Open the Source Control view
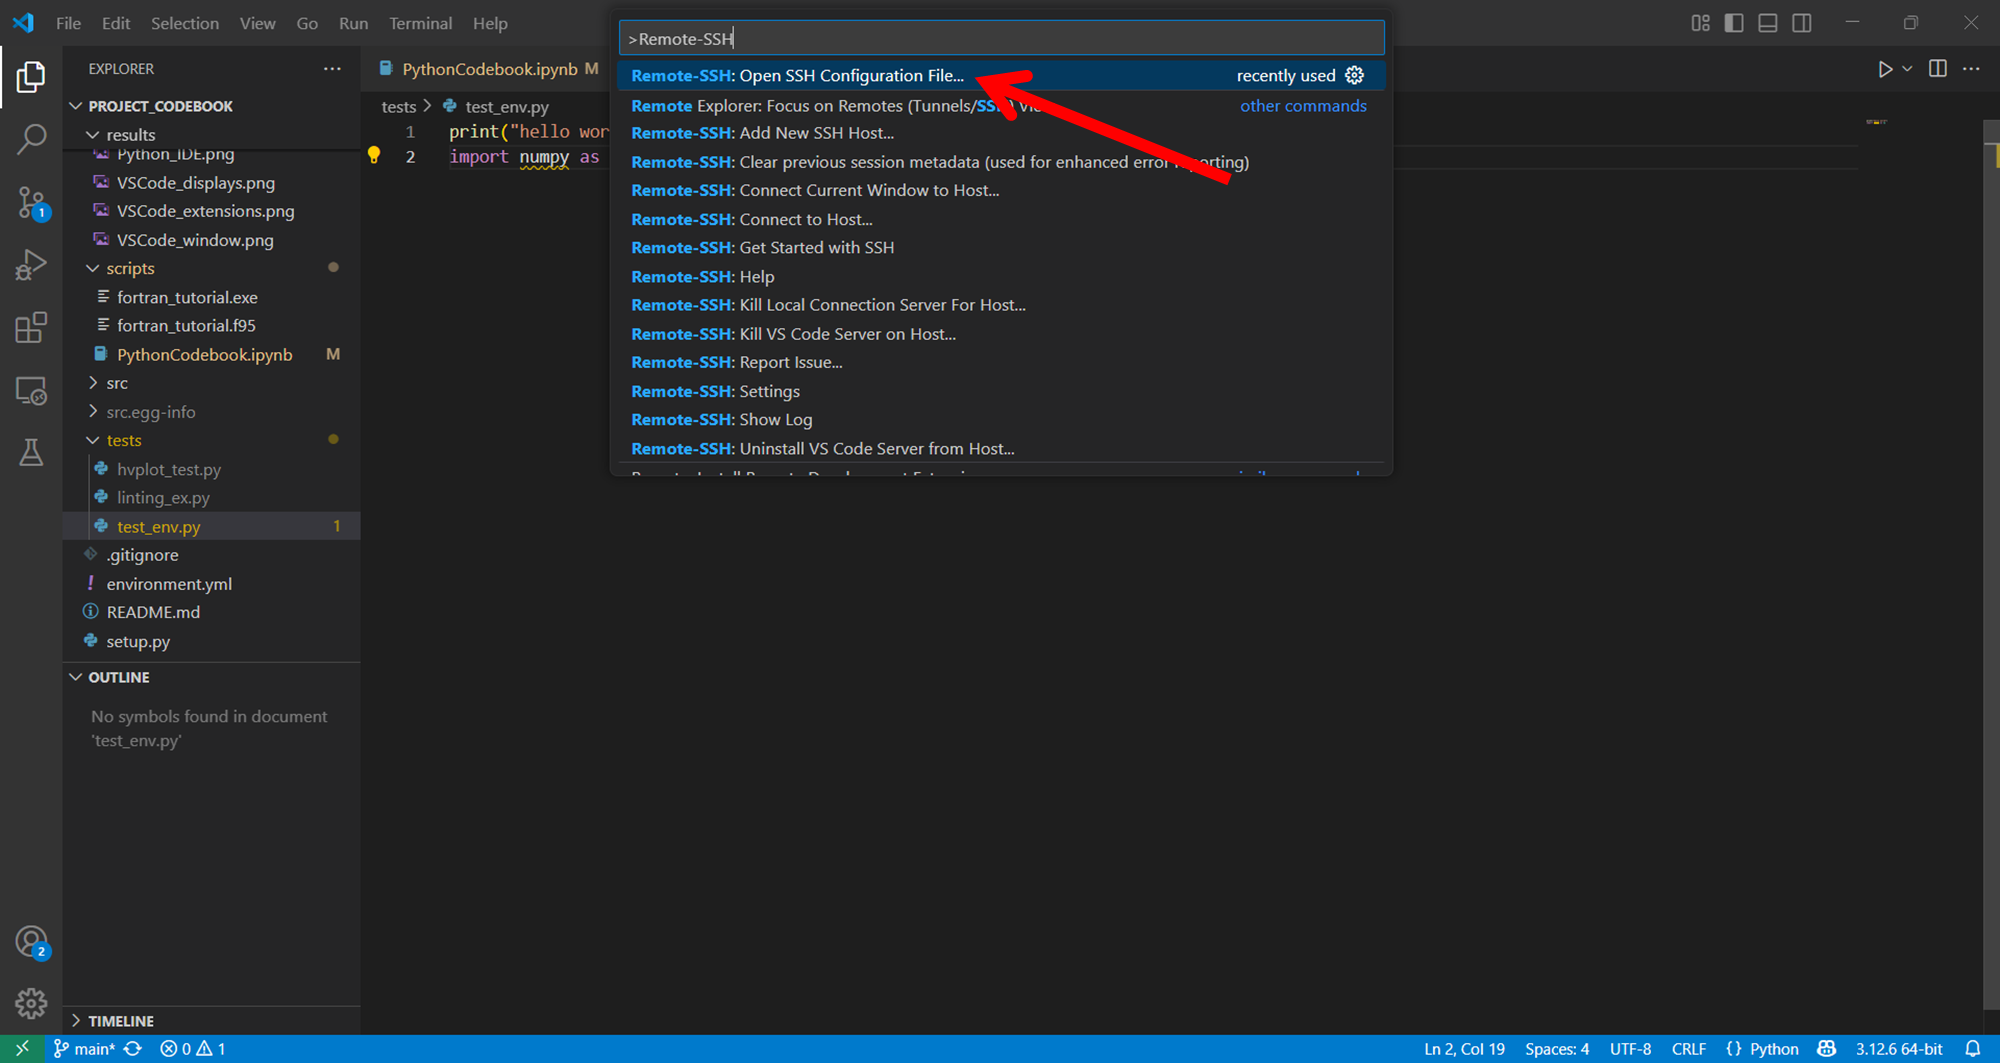2000x1063 pixels. tap(31, 203)
